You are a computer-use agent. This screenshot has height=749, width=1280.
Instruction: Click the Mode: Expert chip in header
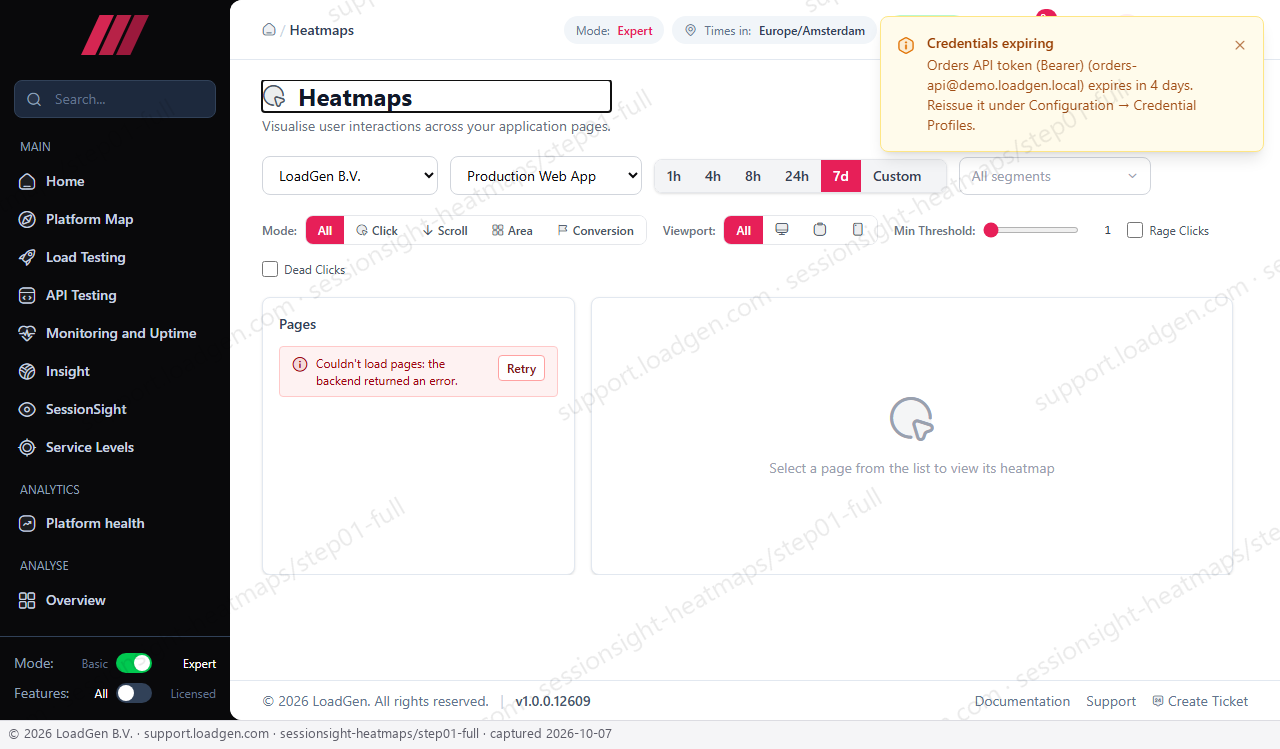point(614,31)
